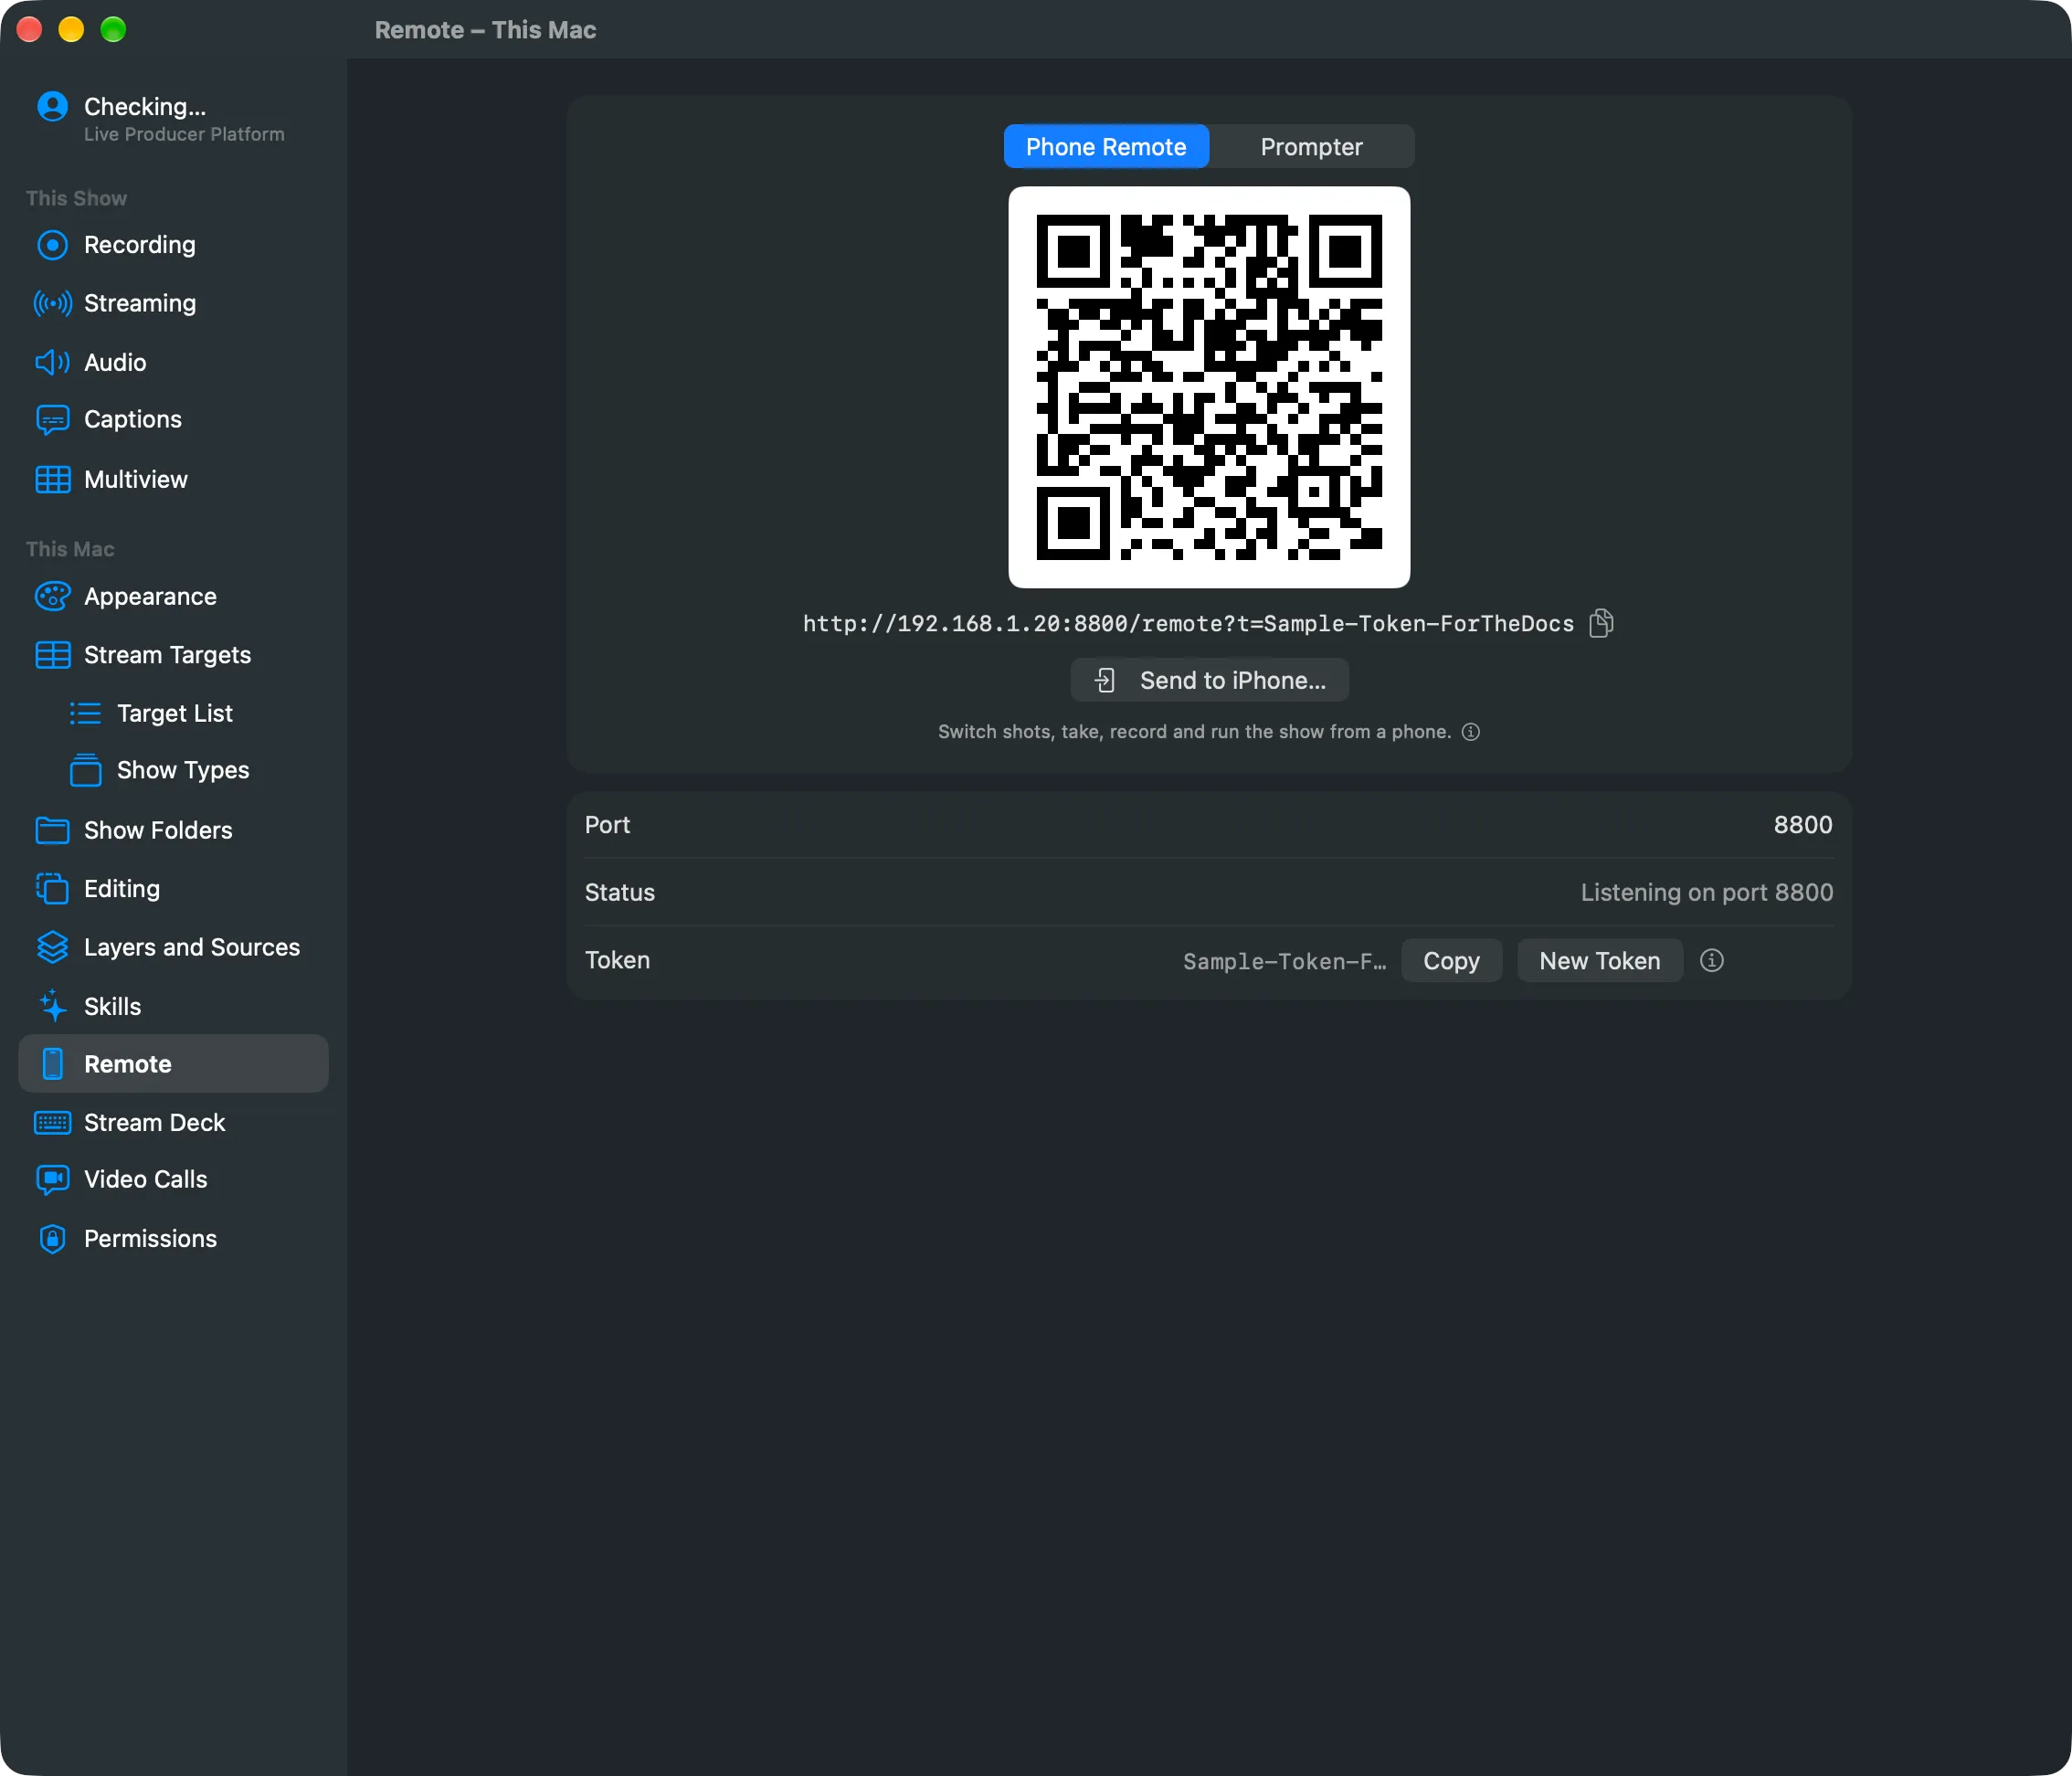Generate a New Token
Screen dimensions: 2072x1776
(x=1599, y=960)
